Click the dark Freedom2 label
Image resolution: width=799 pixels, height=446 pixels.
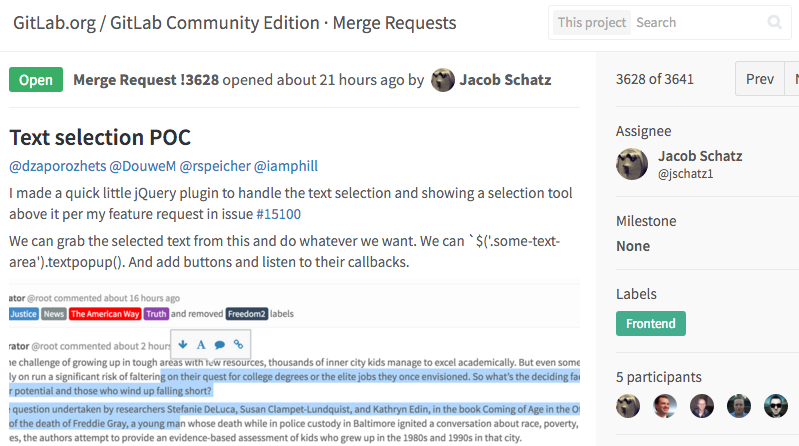click(247, 314)
